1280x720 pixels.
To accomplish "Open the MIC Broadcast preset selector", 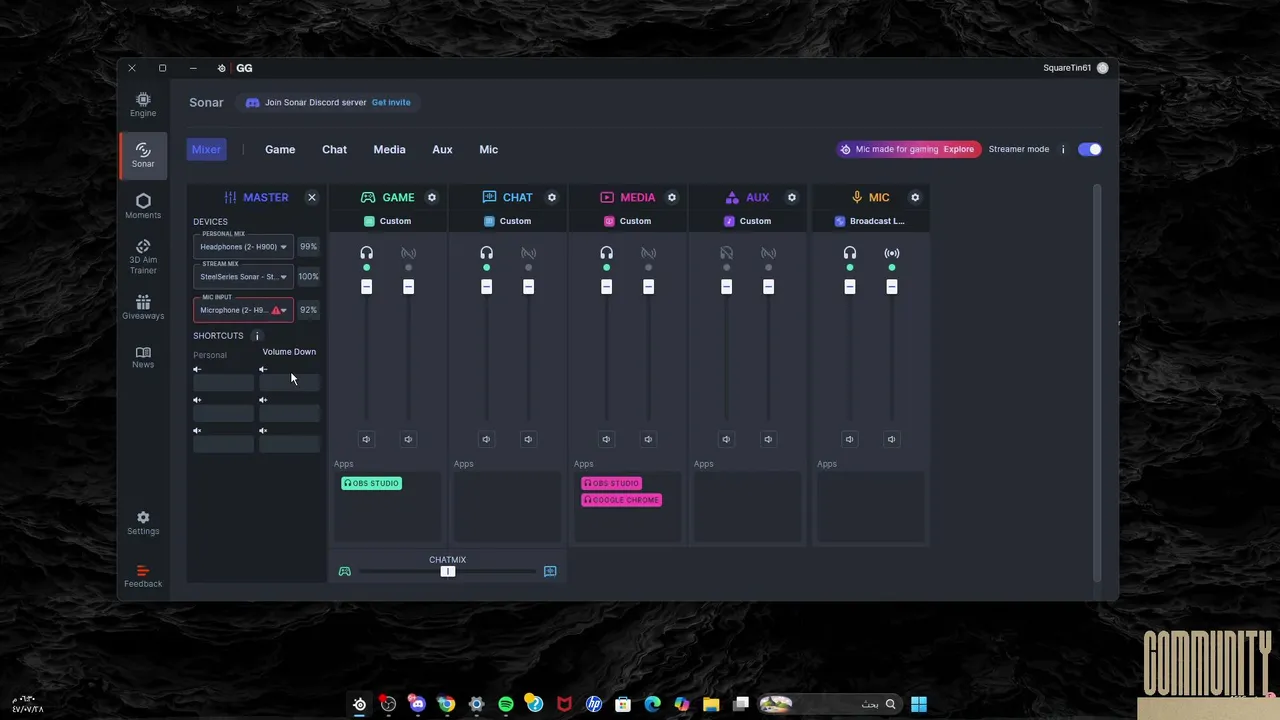I will point(871,221).
